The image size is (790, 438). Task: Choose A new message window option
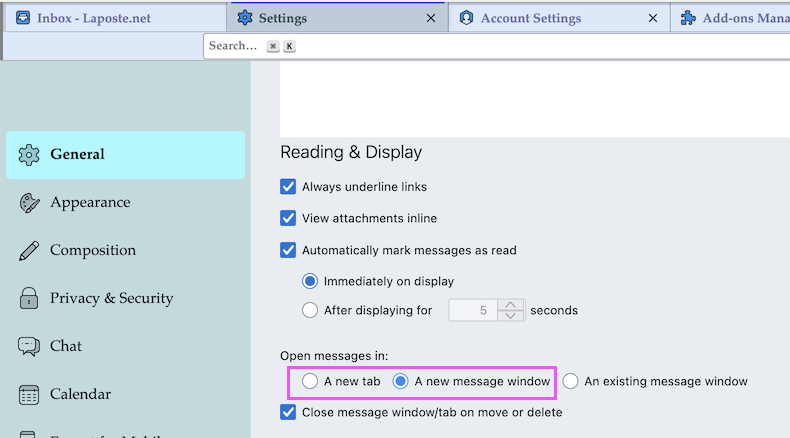click(x=401, y=381)
